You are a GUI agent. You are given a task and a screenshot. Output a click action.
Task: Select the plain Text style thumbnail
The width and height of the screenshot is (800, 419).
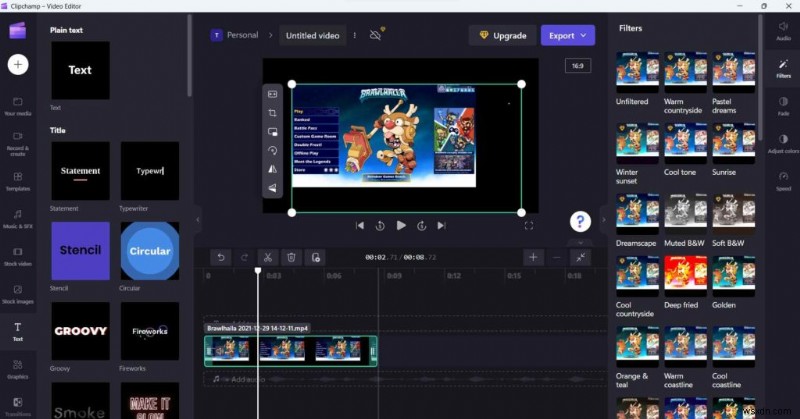(x=80, y=70)
